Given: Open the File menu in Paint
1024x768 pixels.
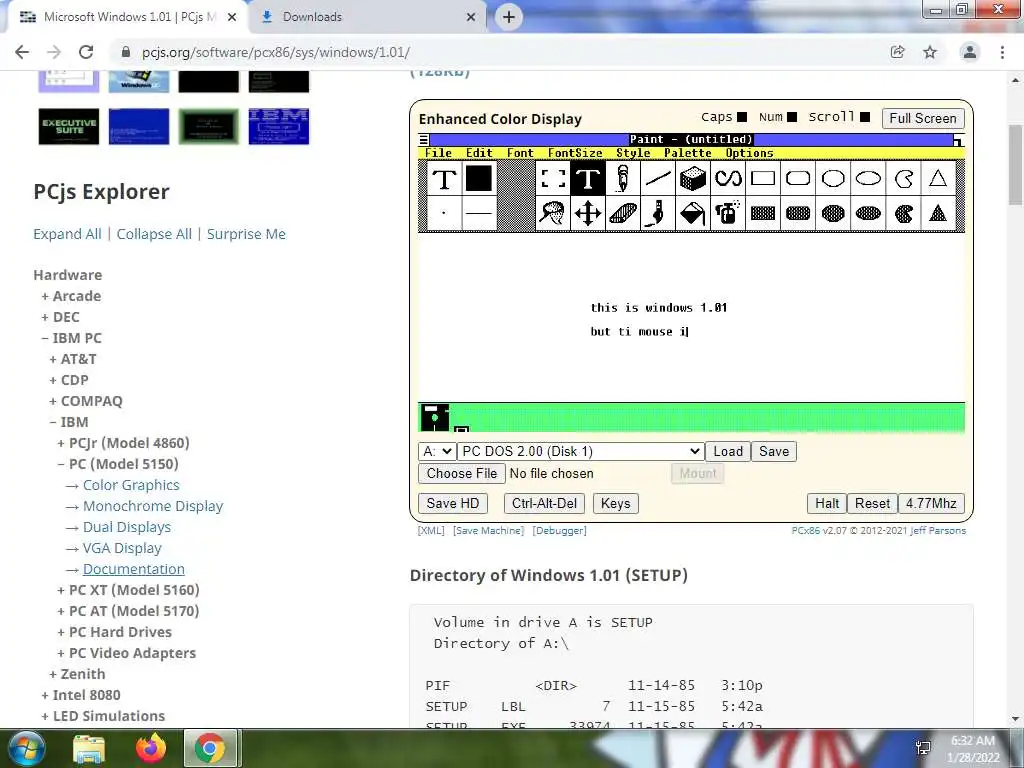Looking at the screenshot, I should (x=438, y=153).
